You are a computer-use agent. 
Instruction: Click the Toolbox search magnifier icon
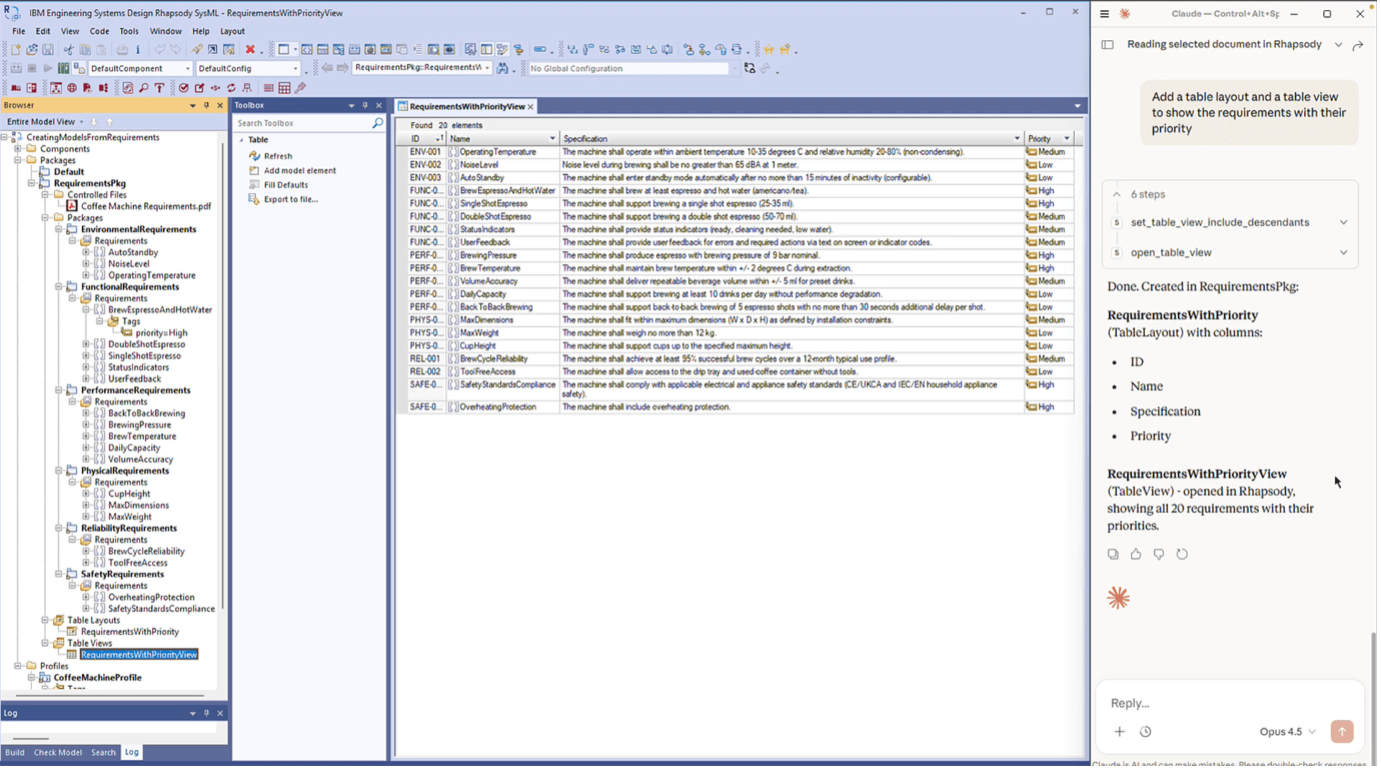378,123
